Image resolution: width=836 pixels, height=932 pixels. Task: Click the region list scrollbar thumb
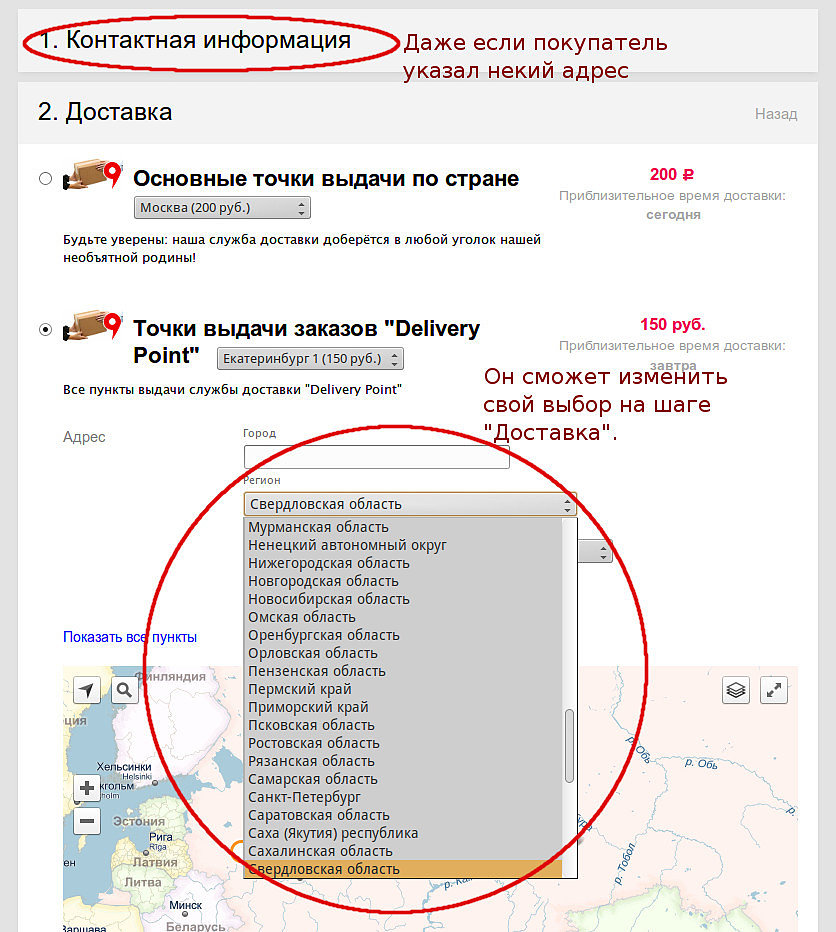click(569, 746)
